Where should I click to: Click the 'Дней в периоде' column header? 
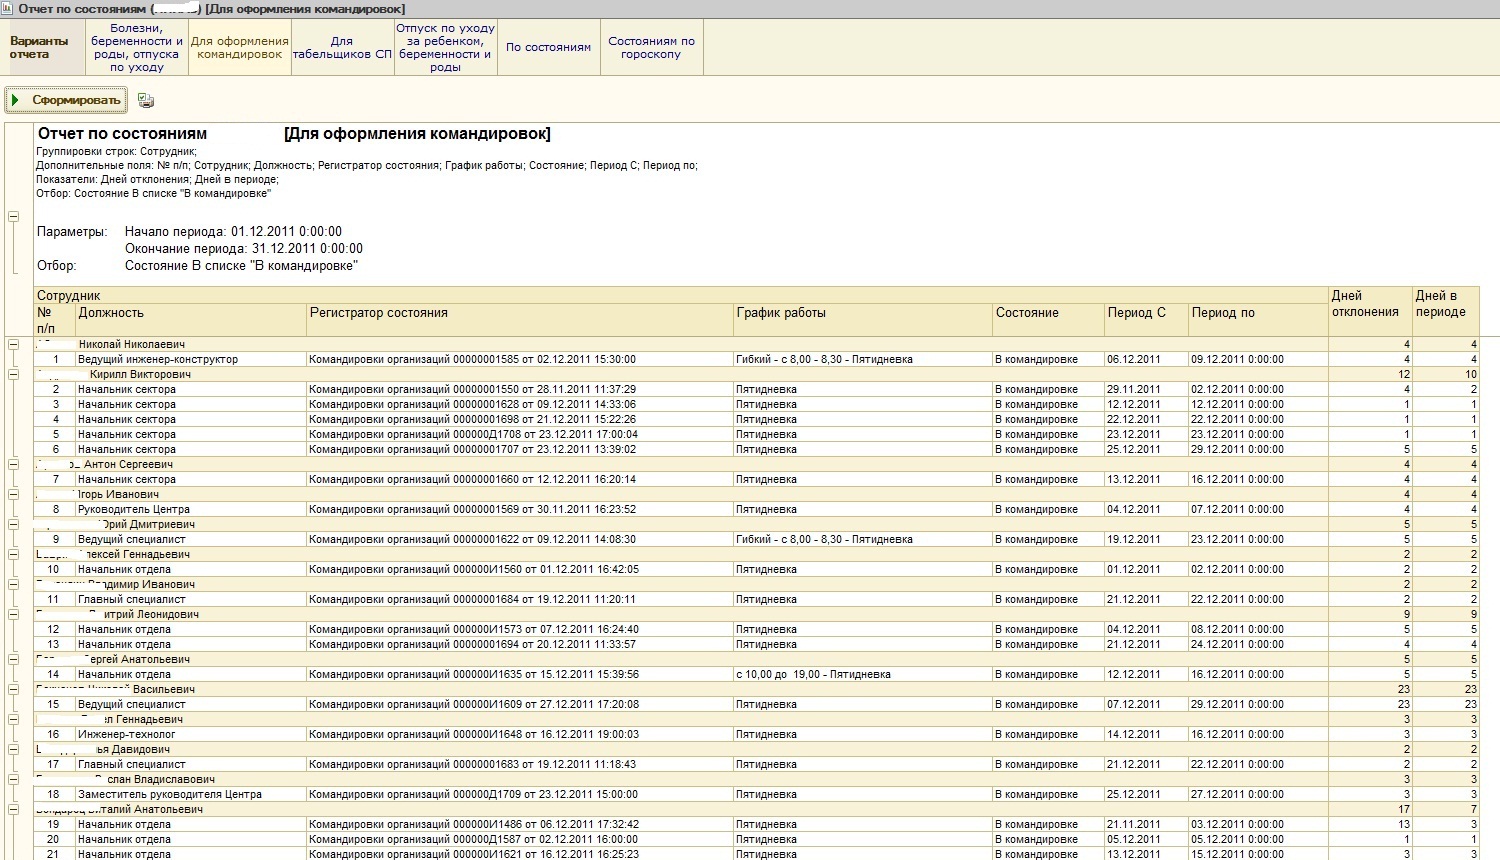(x=1446, y=312)
